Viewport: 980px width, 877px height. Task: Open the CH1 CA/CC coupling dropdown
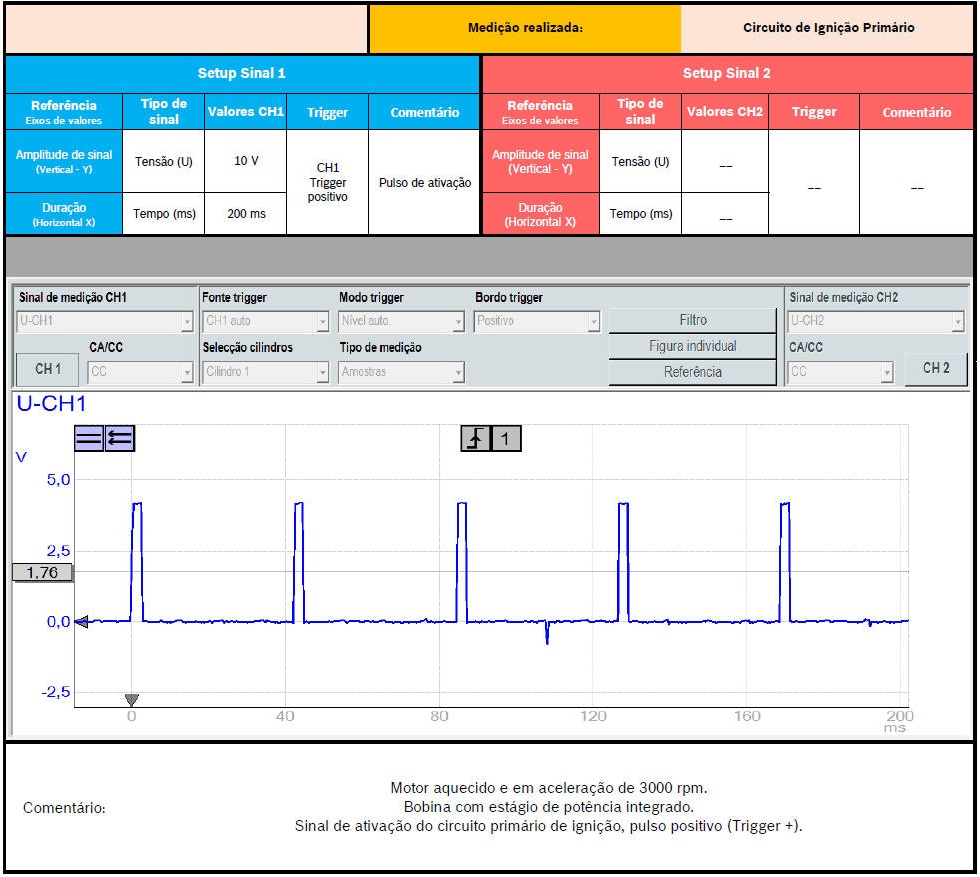(x=141, y=372)
